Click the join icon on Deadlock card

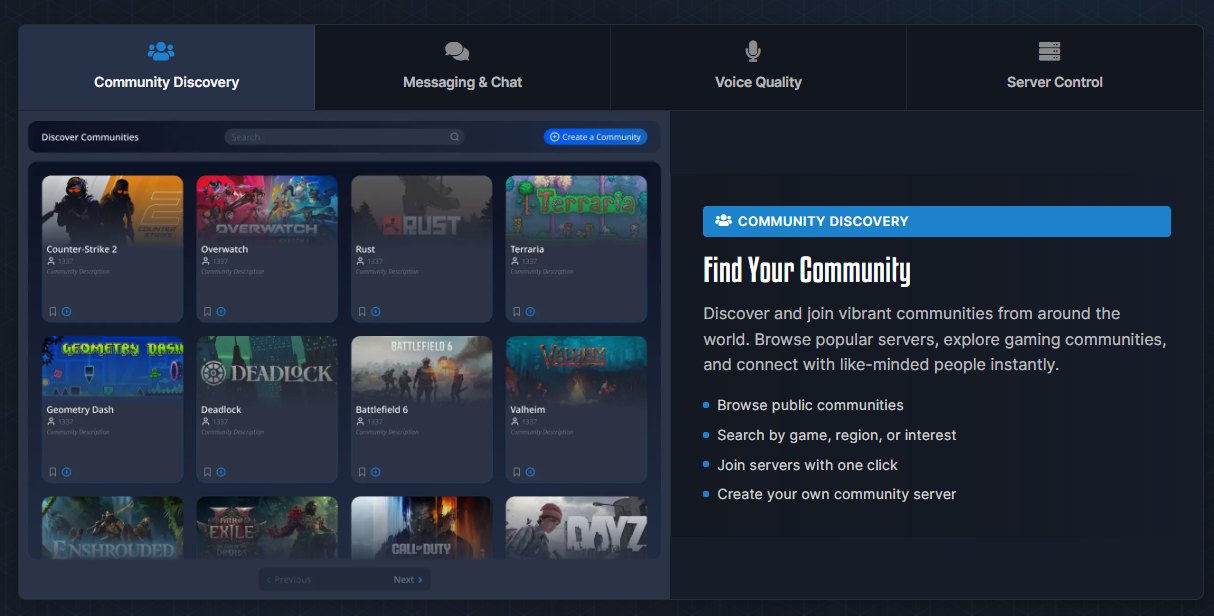[x=221, y=472]
